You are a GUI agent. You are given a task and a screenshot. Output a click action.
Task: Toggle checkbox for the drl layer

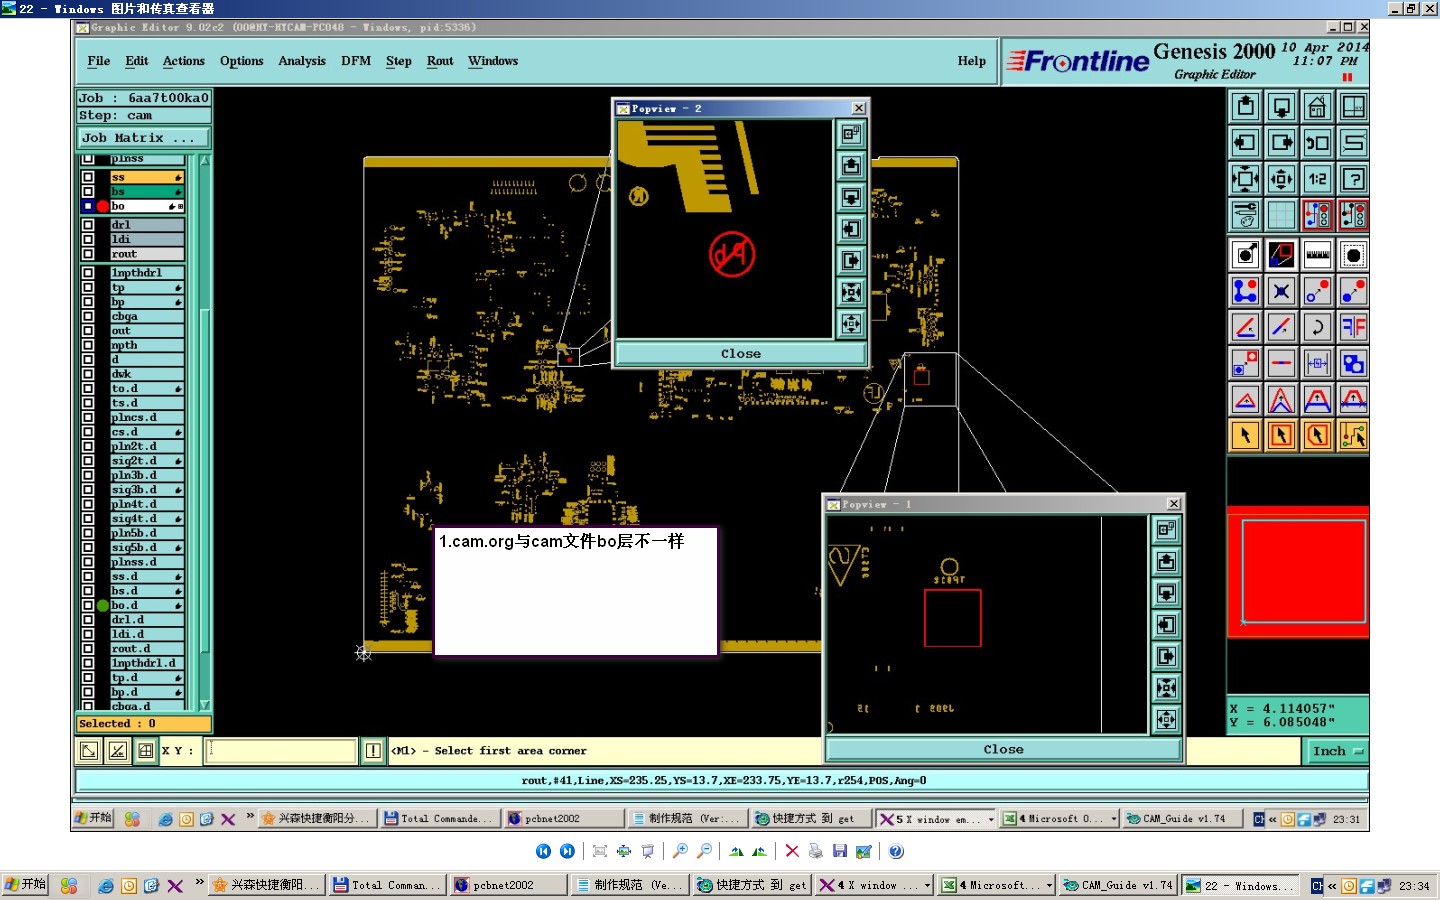(88, 225)
